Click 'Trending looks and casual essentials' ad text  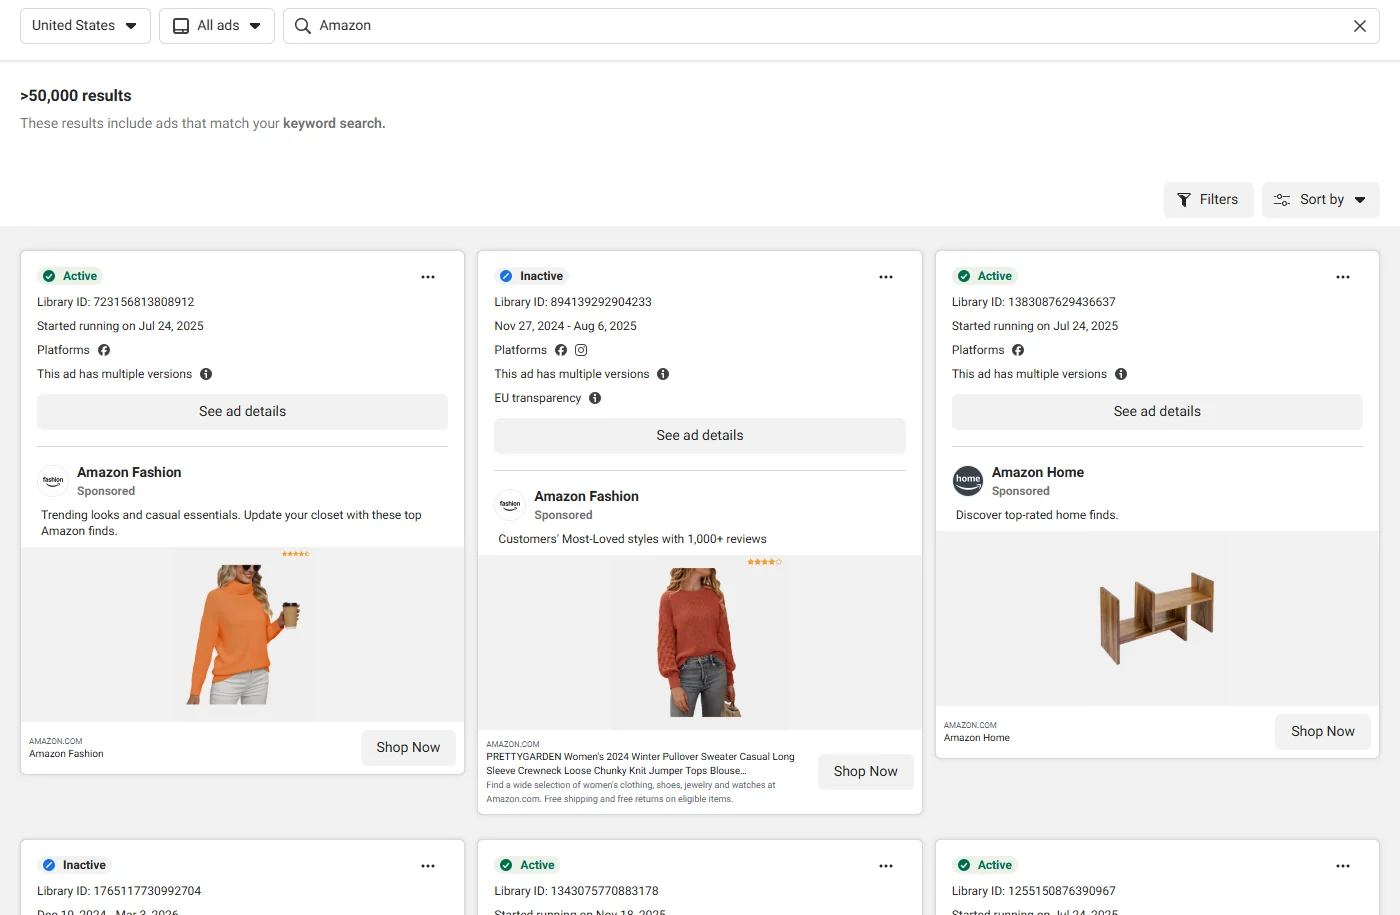pos(231,523)
